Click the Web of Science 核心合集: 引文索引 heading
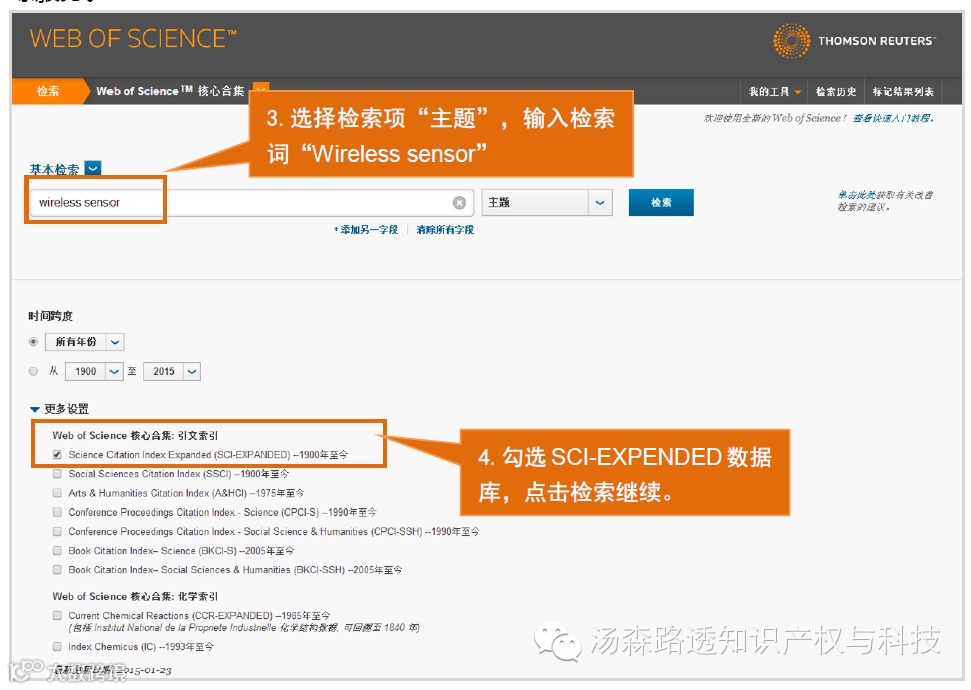Image resolution: width=971 pixels, height=690 pixels. [135, 435]
